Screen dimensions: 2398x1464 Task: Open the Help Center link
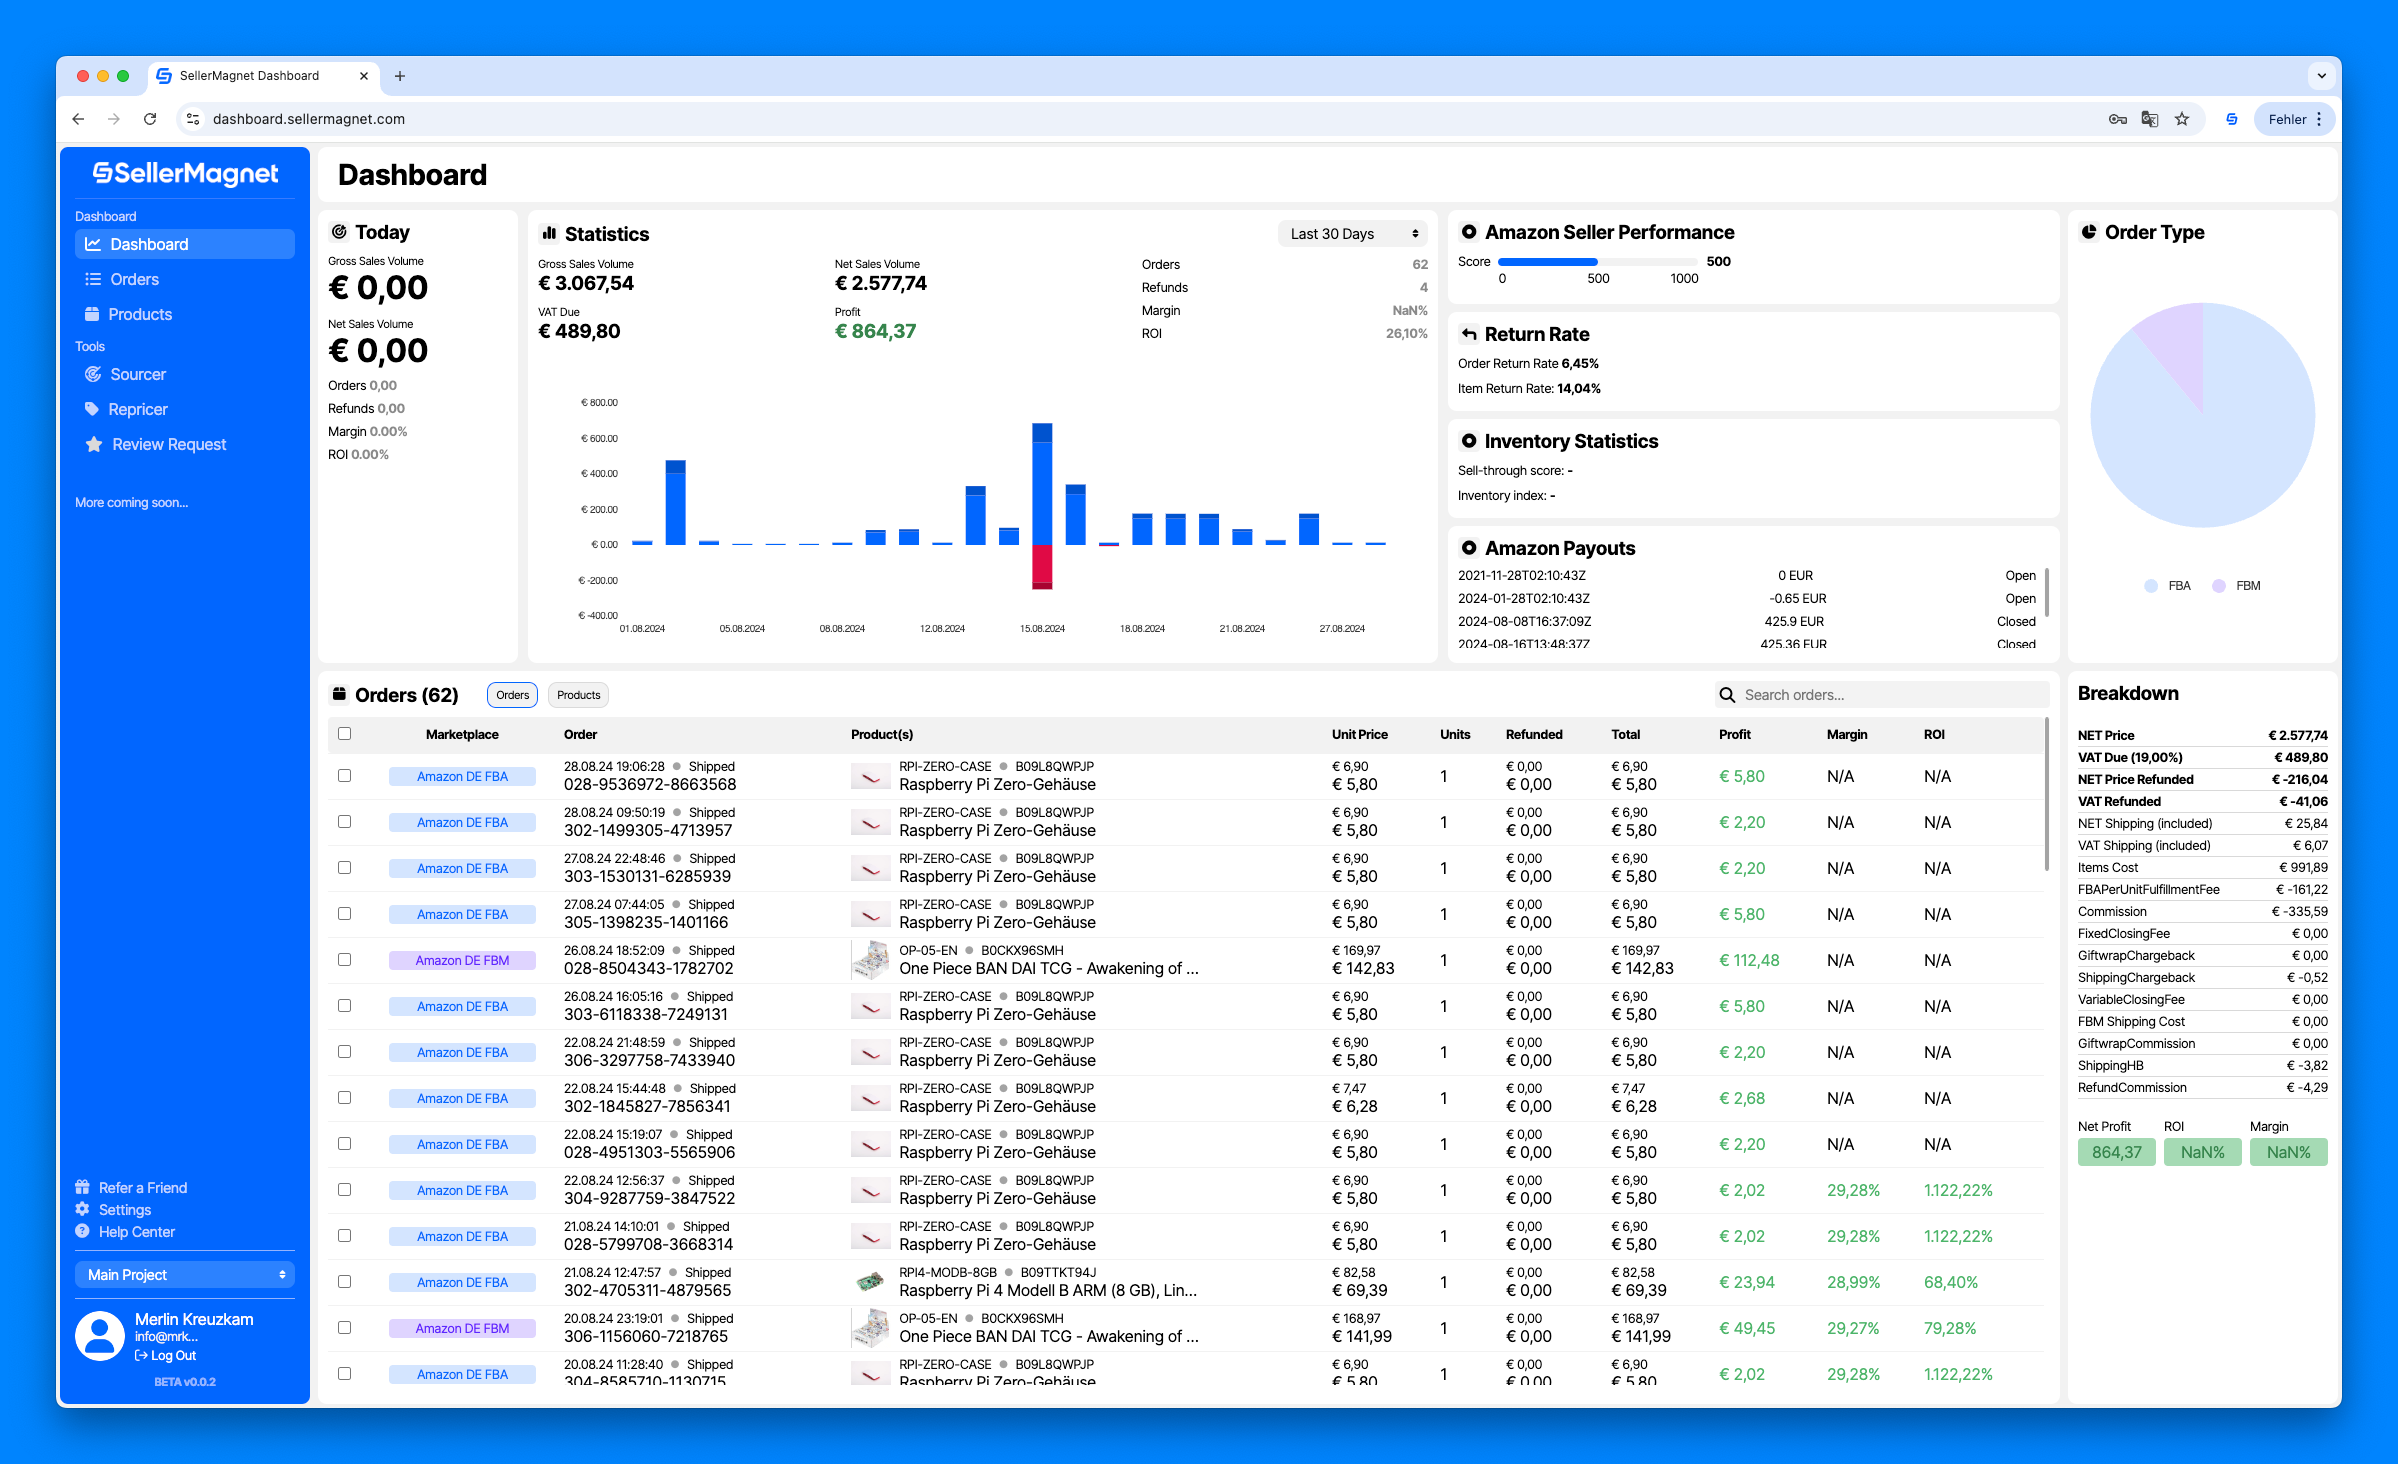[x=137, y=1232]
